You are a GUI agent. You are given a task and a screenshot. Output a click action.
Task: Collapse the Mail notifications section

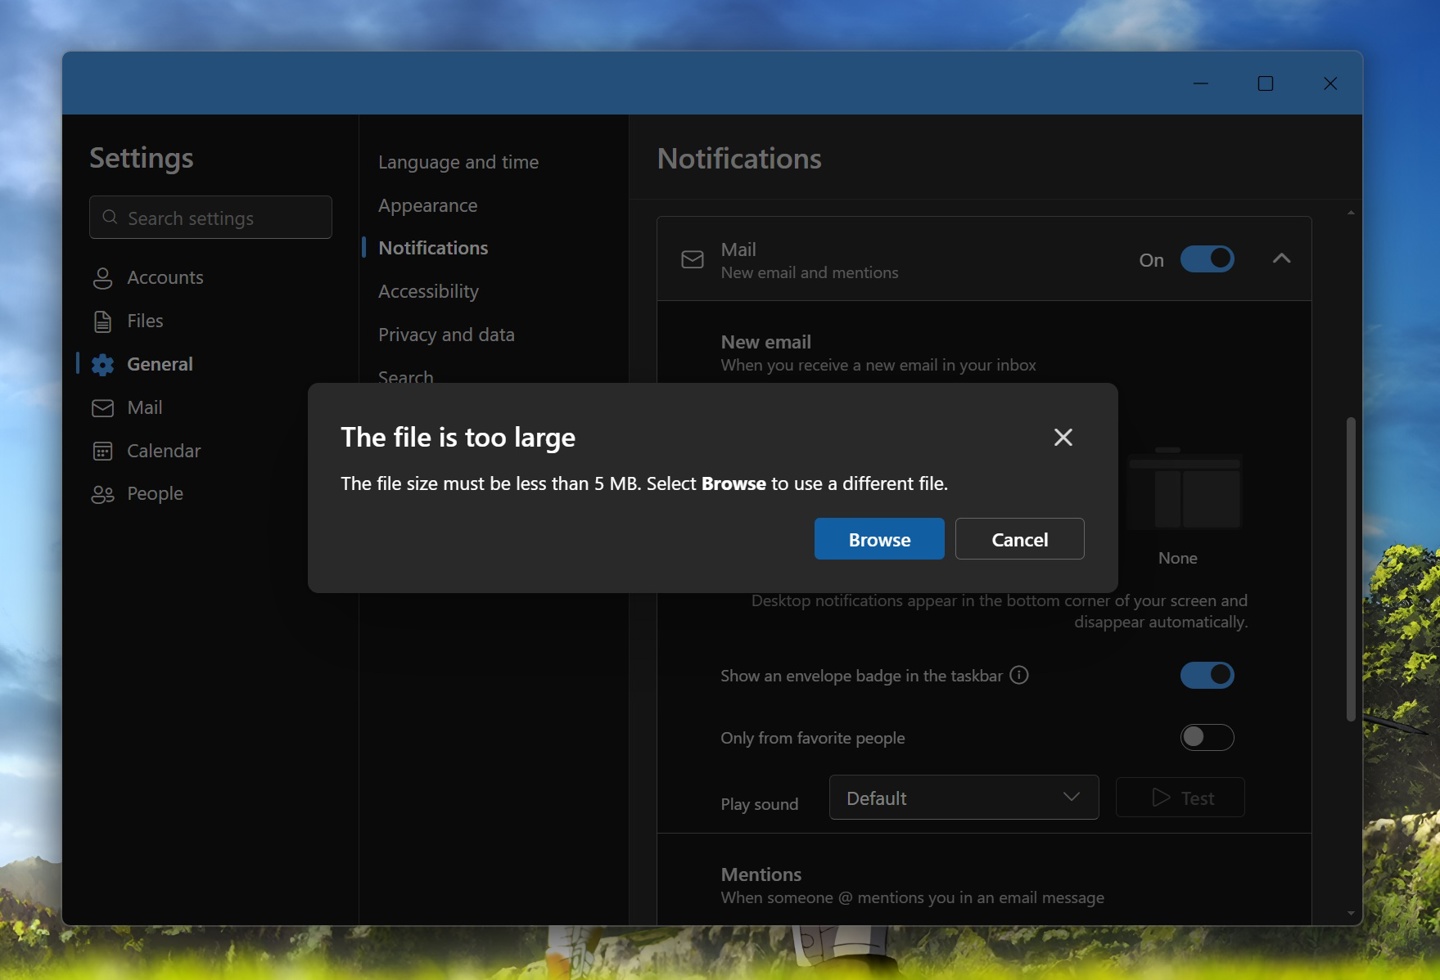[x=1281, y=259]
